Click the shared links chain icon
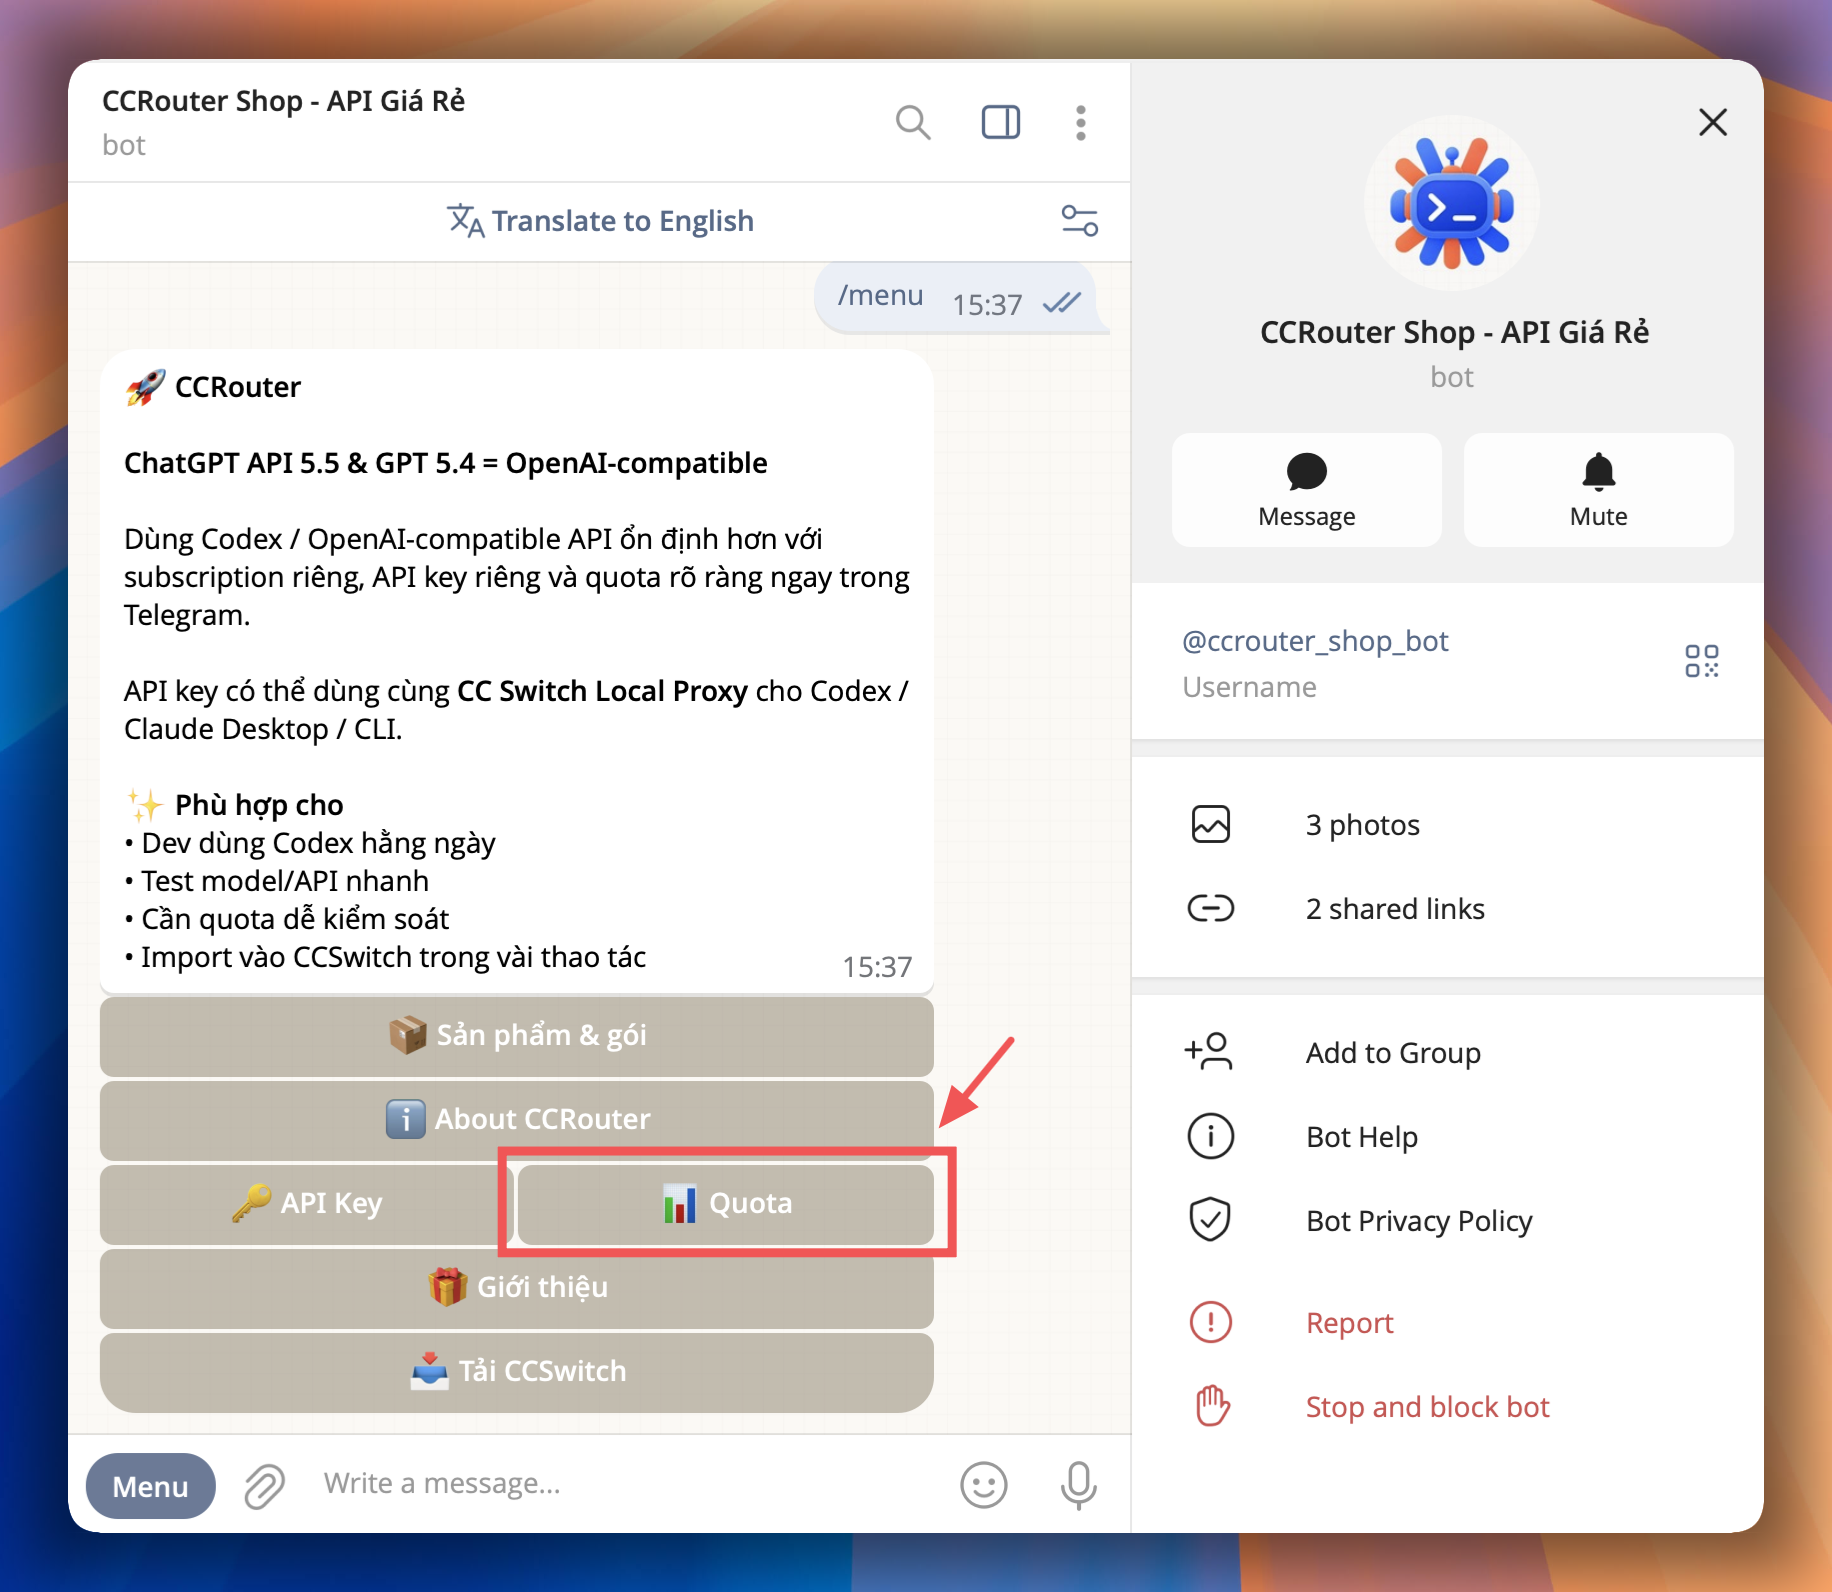Screen dimensions: 1832x1592 pyautogui.click(x=1210, y=908)
